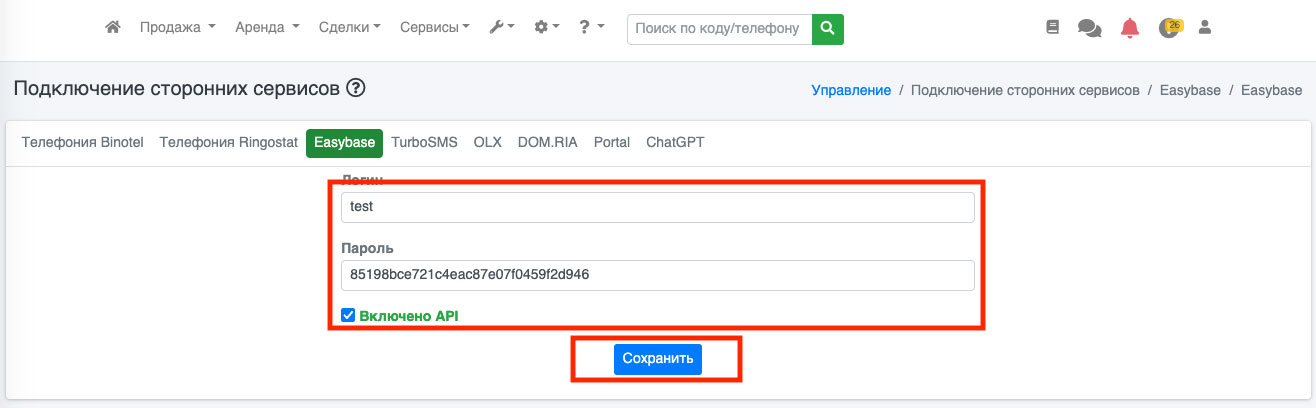Open the Аренда dropdown menu

click(267, 28)
